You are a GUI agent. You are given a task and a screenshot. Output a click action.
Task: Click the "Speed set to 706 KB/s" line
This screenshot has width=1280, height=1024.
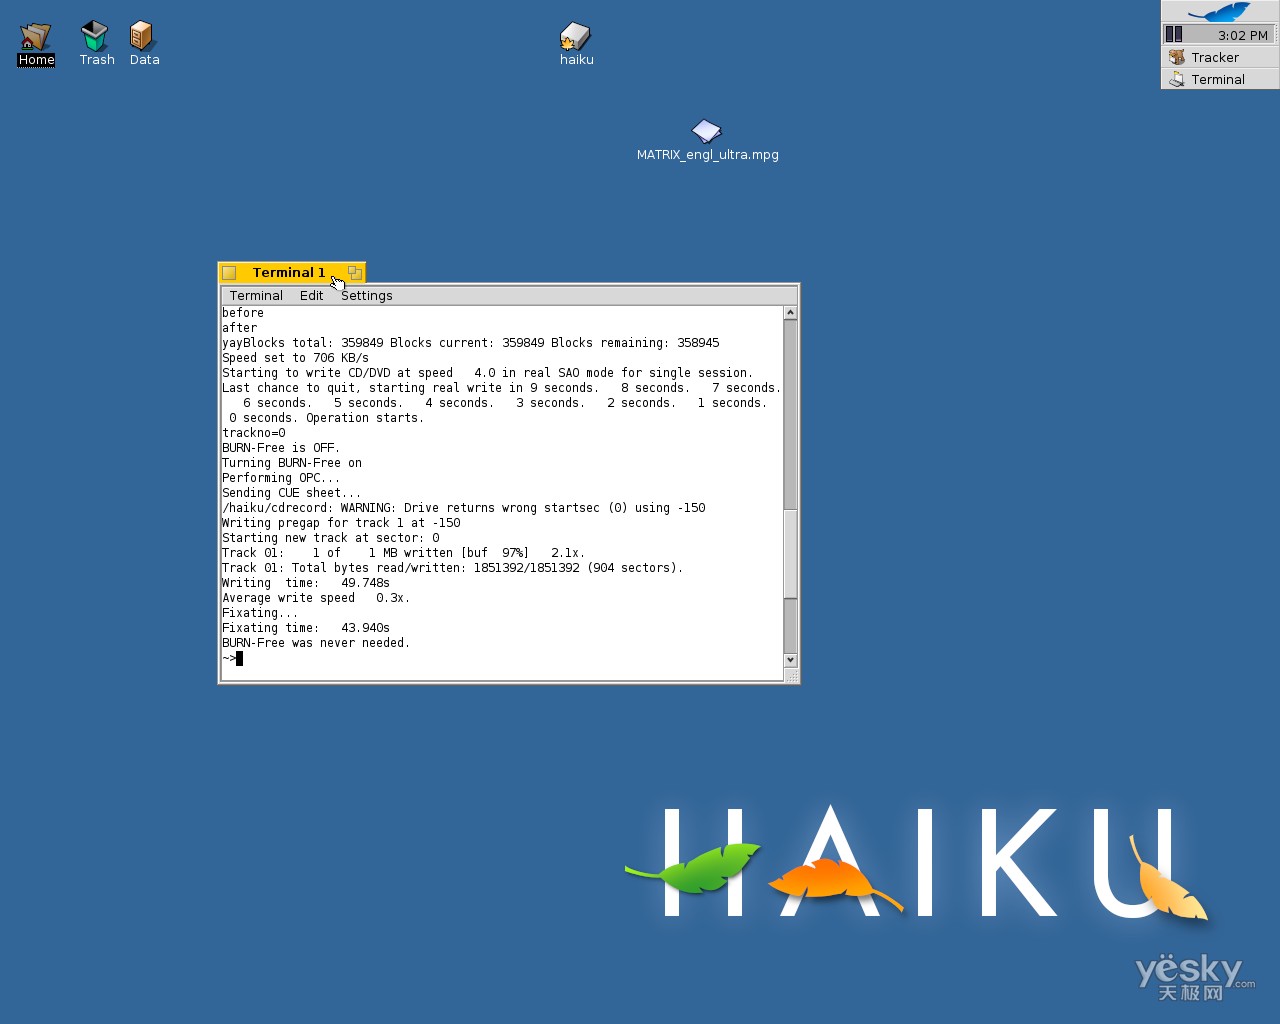coord(295,358)
